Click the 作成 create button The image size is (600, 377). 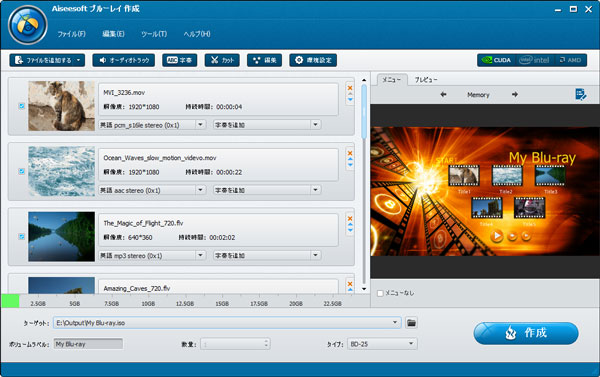coord(526,333)
